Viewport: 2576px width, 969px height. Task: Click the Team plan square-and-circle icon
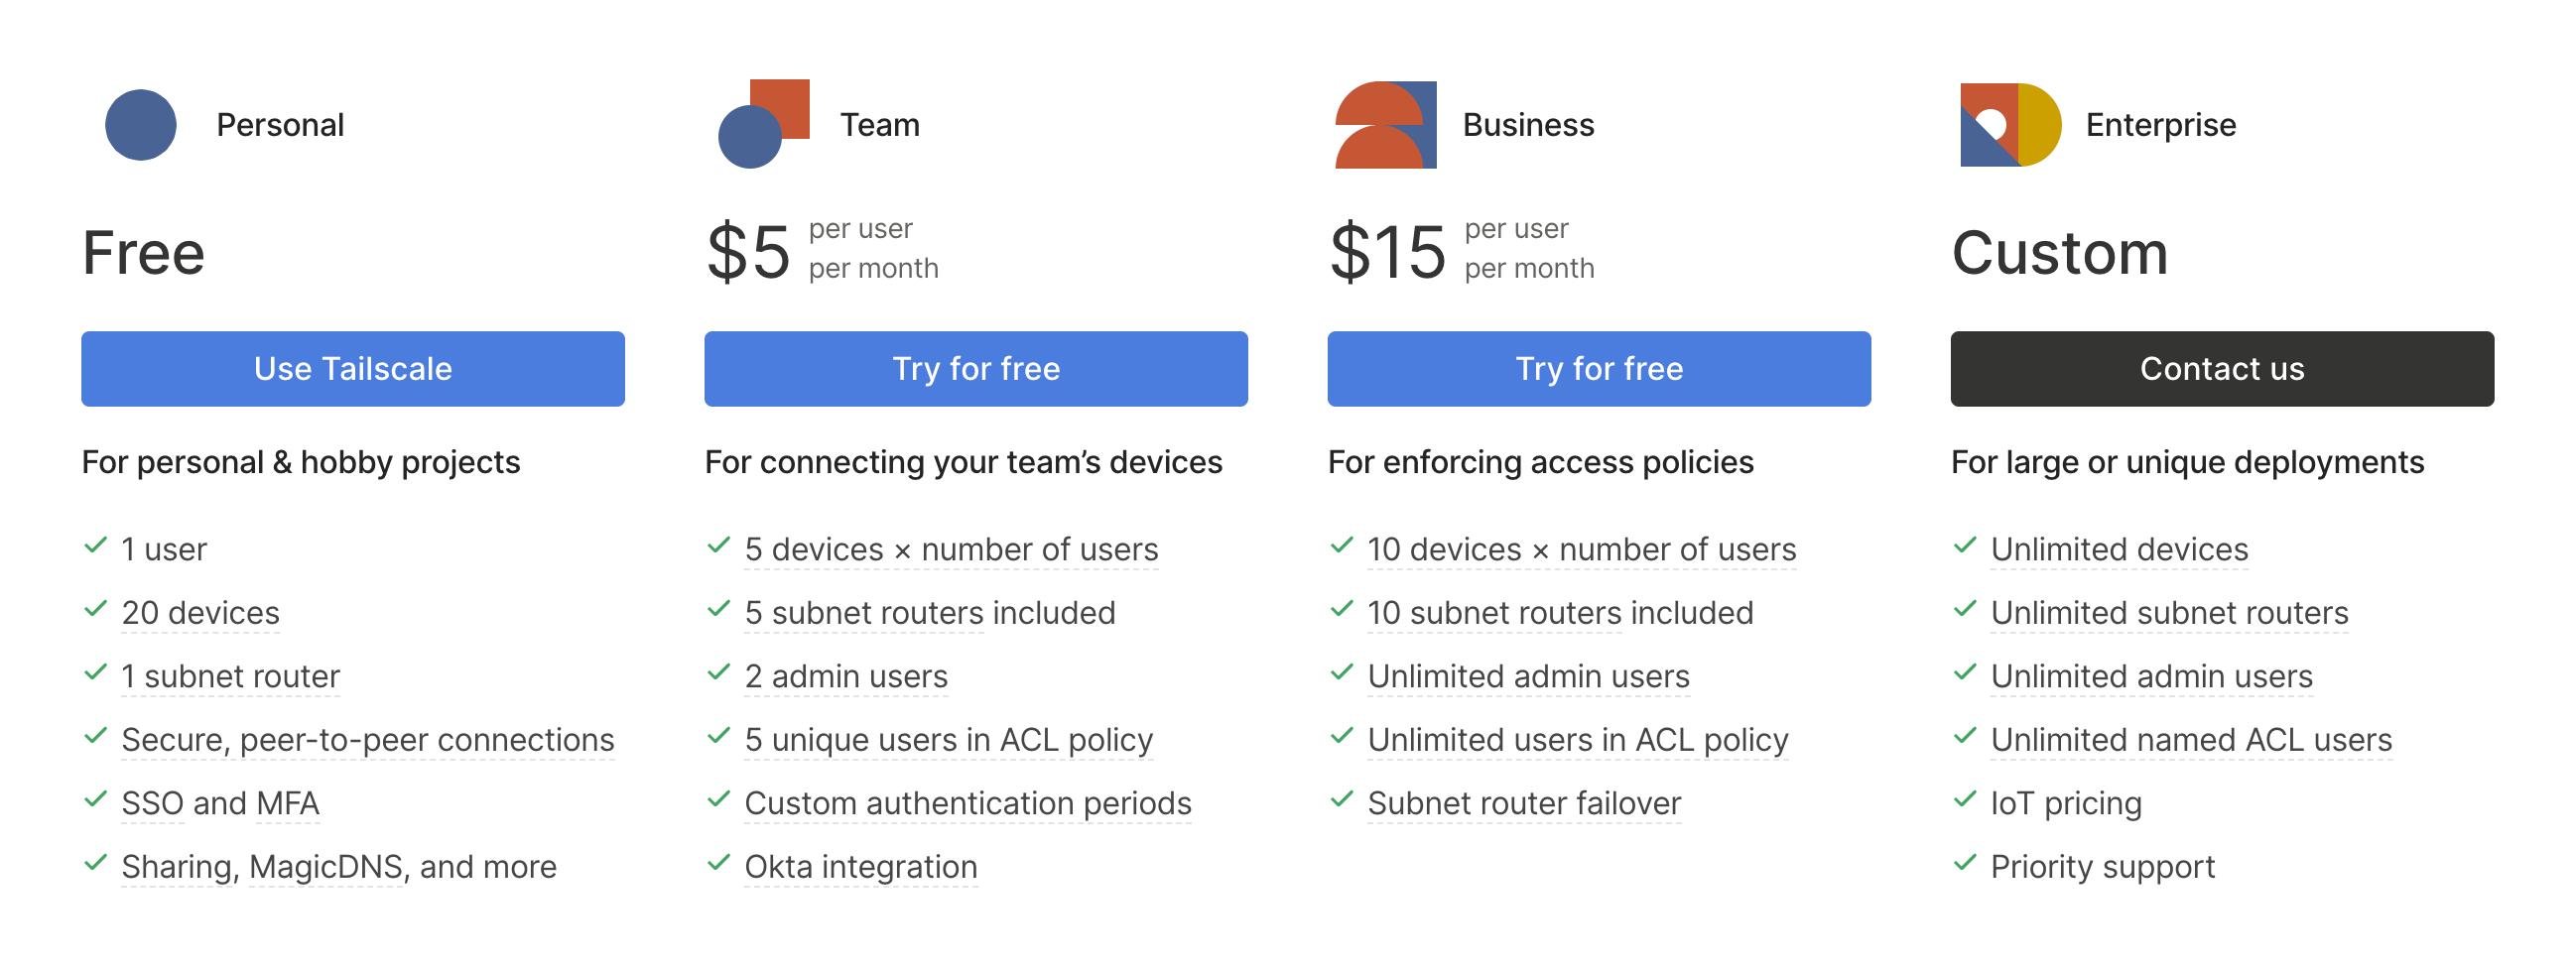coord(764,124)
